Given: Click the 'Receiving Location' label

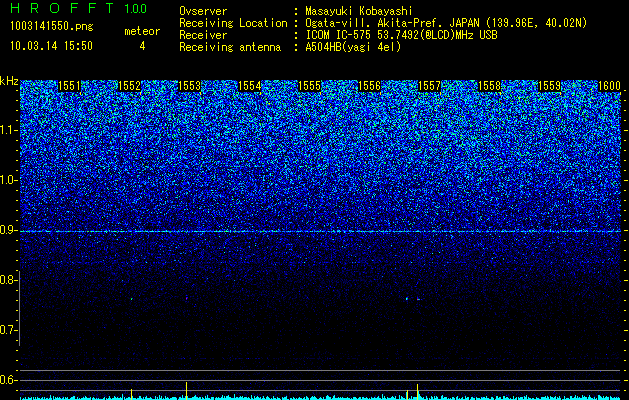Looking at the screenshot, I should [x=233, y=23].
